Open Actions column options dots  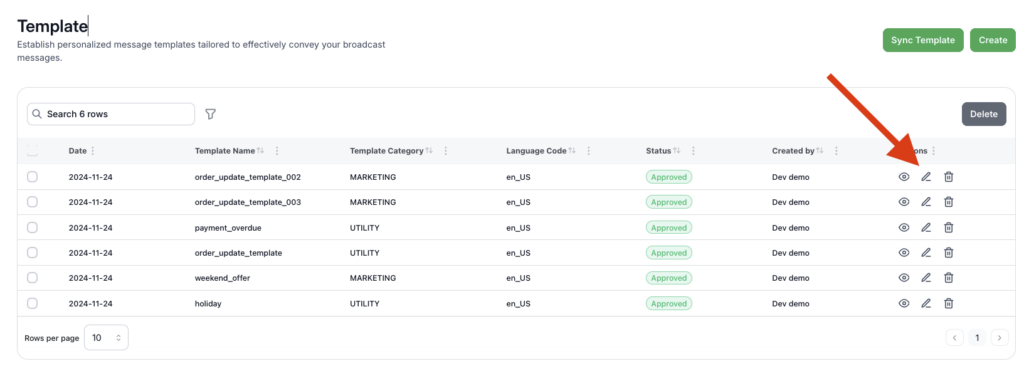933,151
